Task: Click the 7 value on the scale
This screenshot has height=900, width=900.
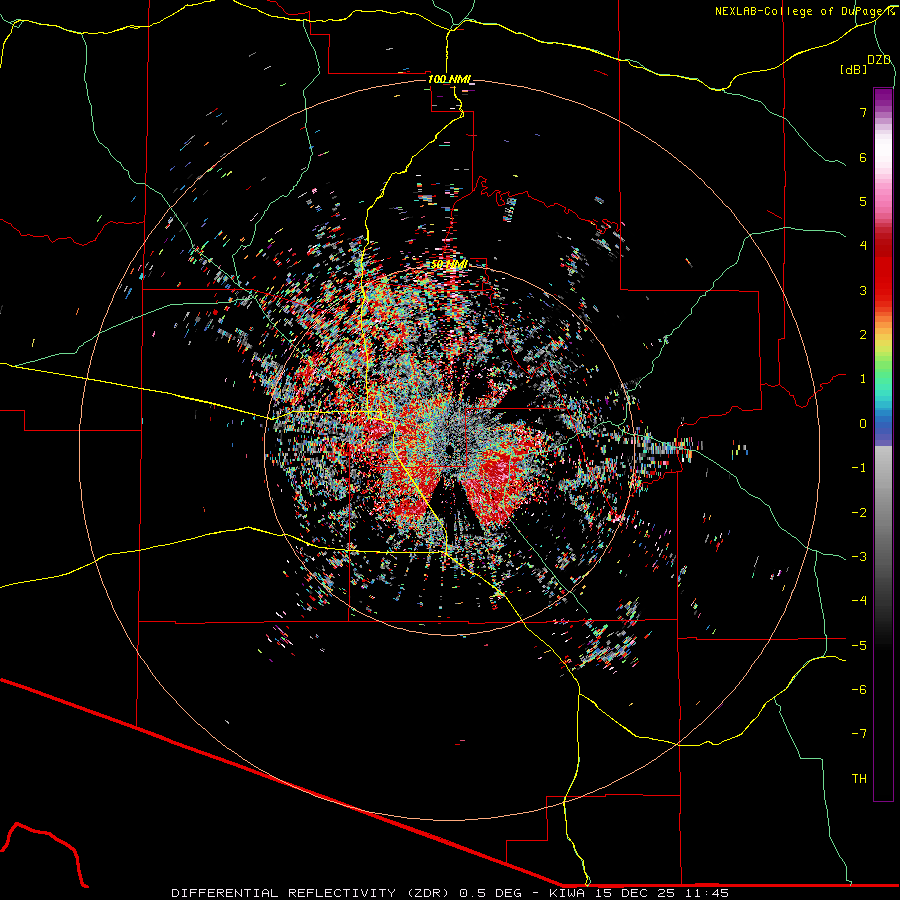Action: tap(863, 112)
